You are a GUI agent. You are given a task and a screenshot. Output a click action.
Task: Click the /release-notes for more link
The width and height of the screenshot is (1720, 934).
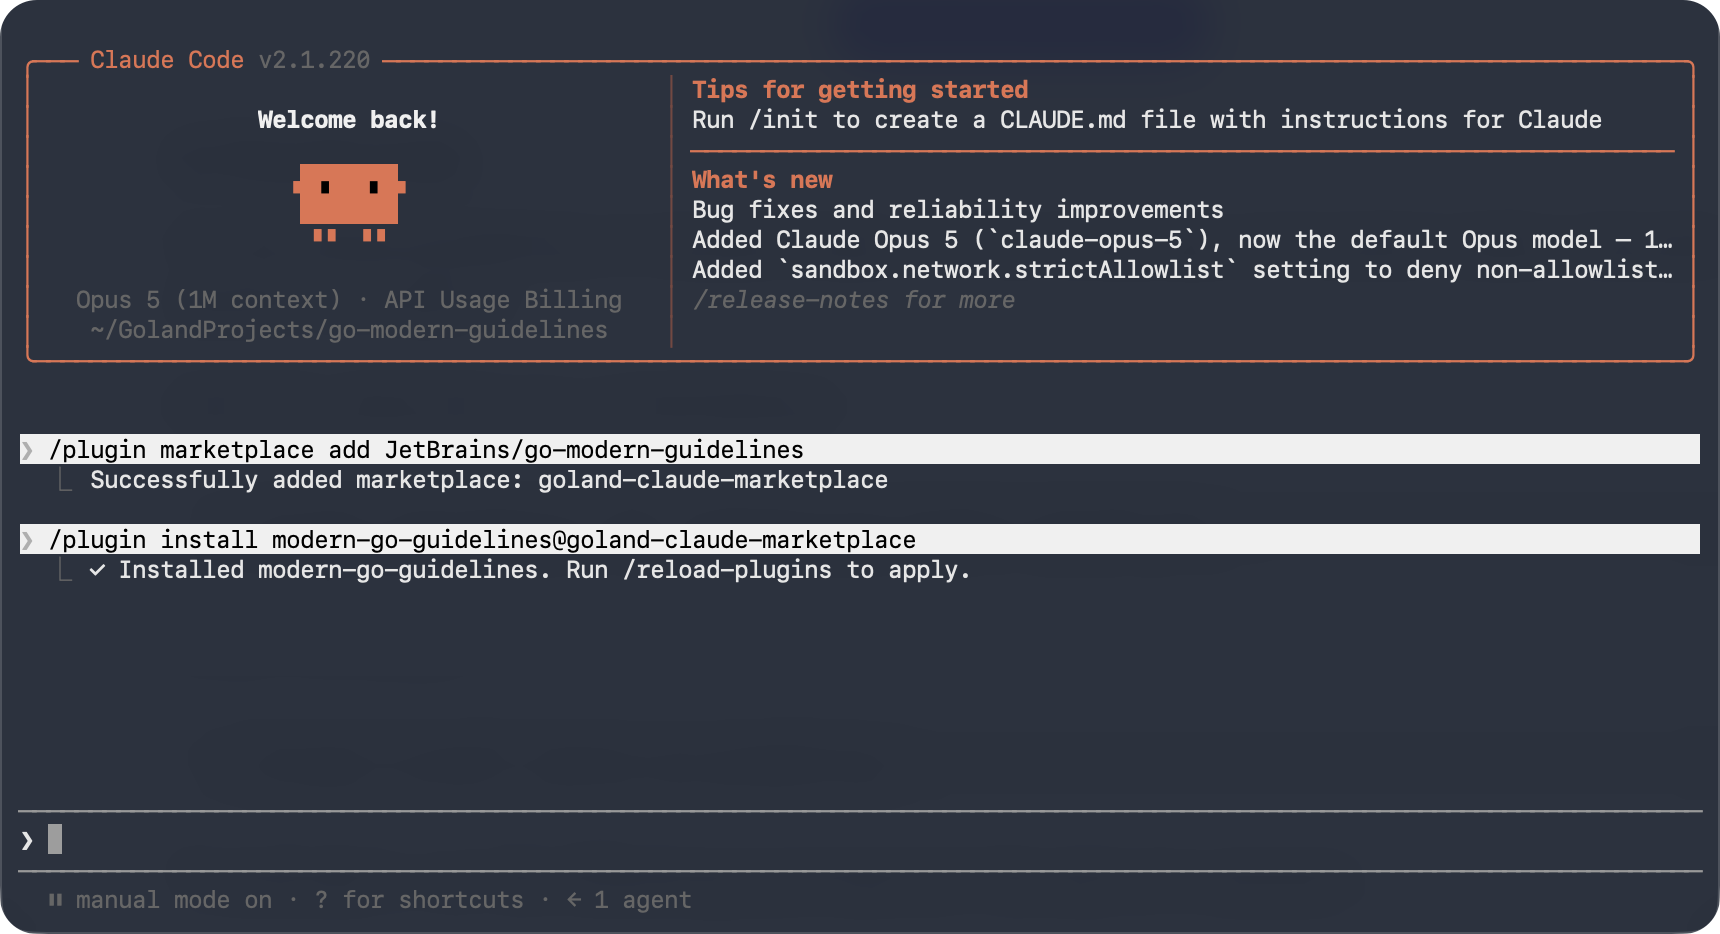click(854, 300)
